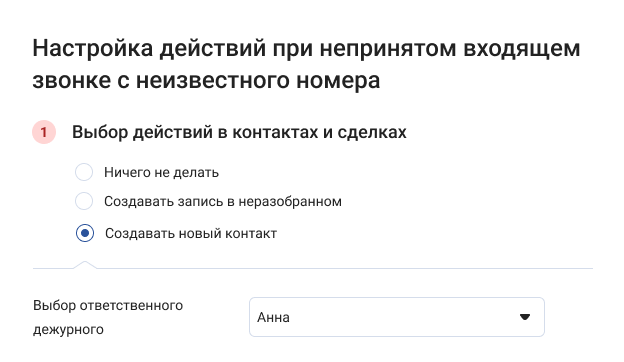Click "Выбор действий в контактах и сделках" heading

click(239, 132)
